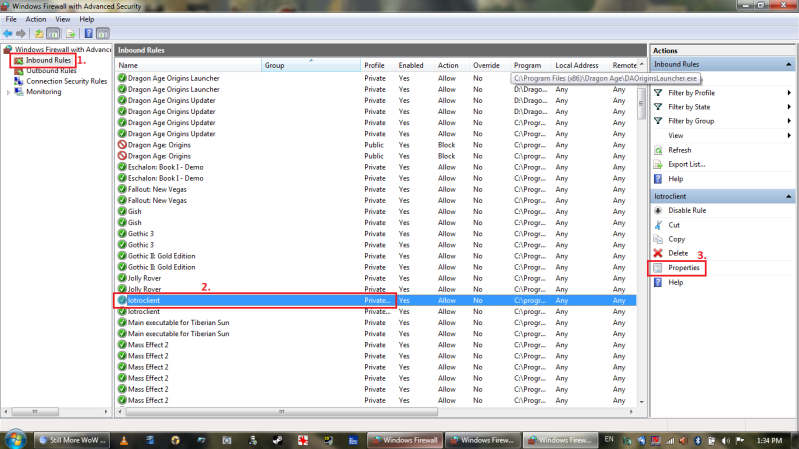
Task: Expand the Monitoring node triangle
Action: [x=8, y=92]
